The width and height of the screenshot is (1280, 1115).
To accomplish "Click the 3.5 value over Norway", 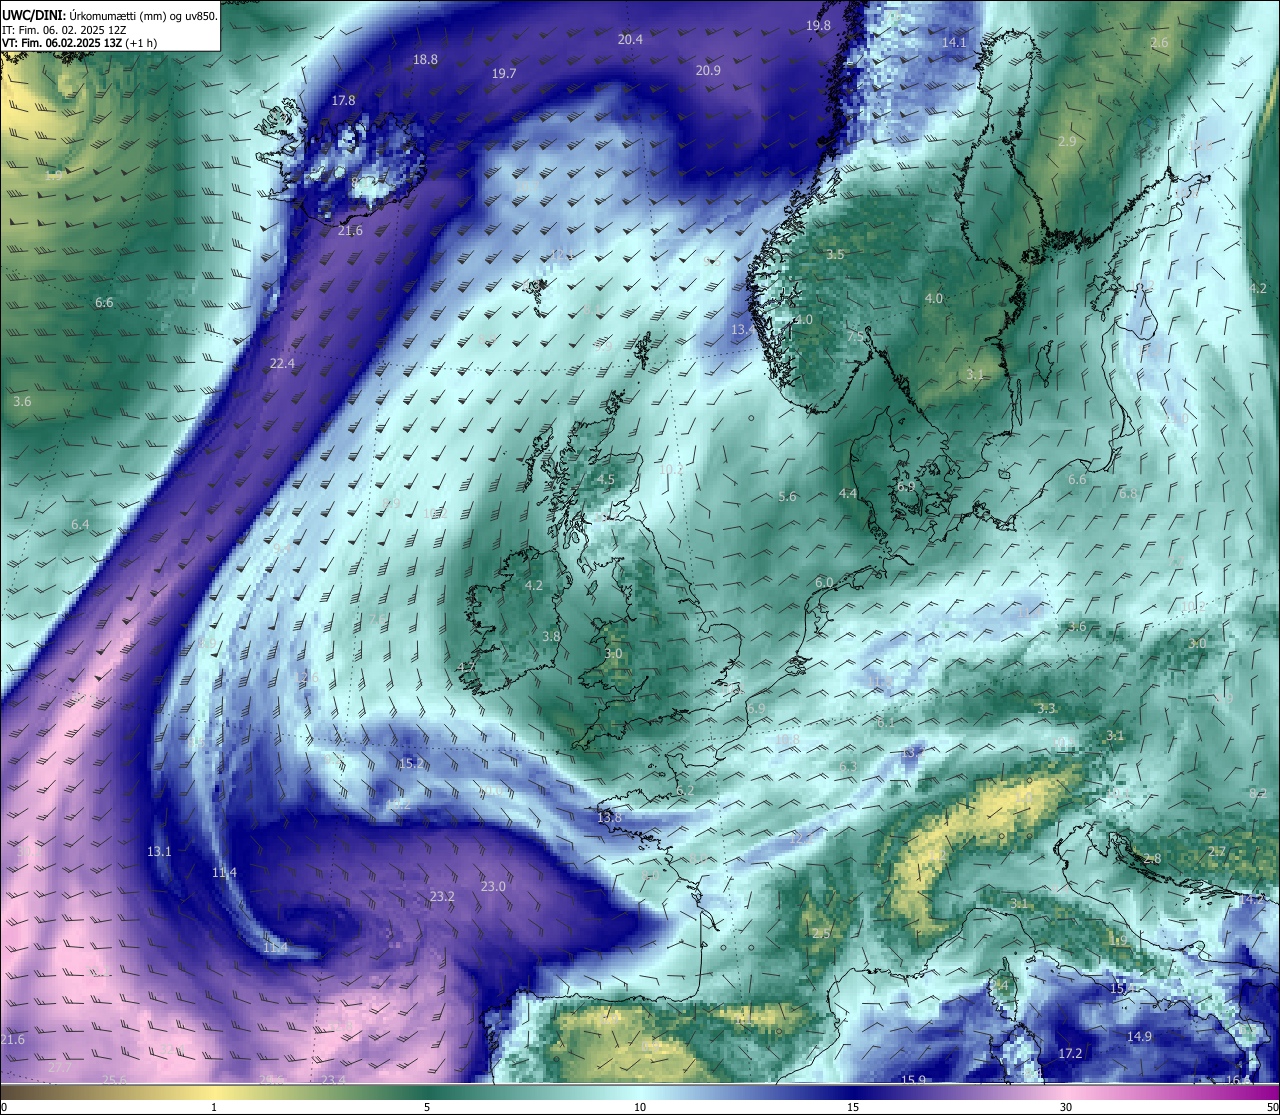I will click(x=835, y=254).
